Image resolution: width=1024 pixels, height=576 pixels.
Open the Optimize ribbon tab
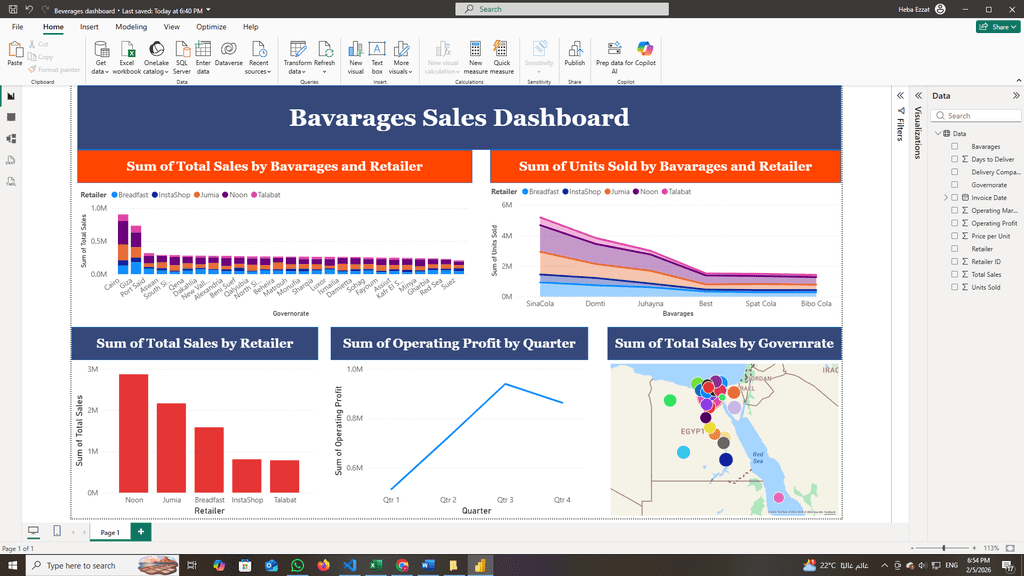211,27
